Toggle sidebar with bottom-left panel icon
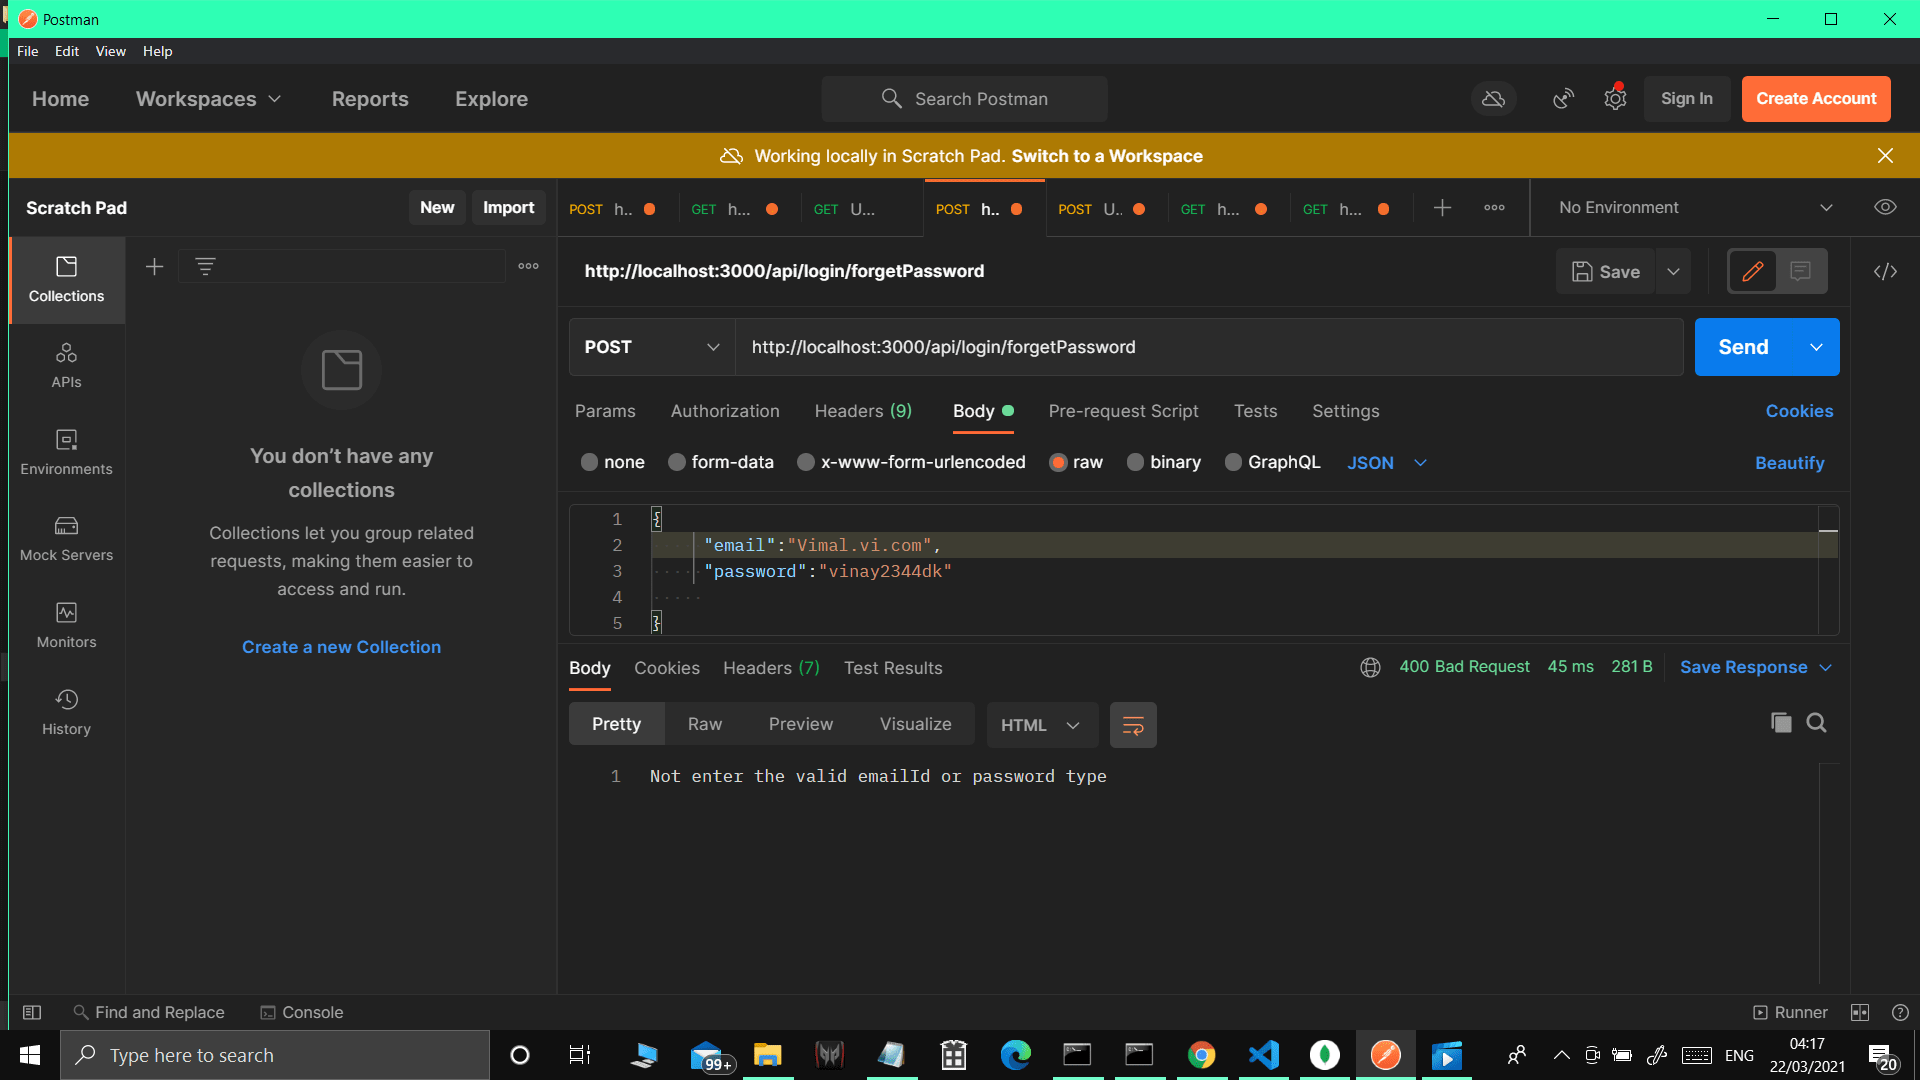The width and height of the screenshot is (1920, 1080). tap(32, 1012)
